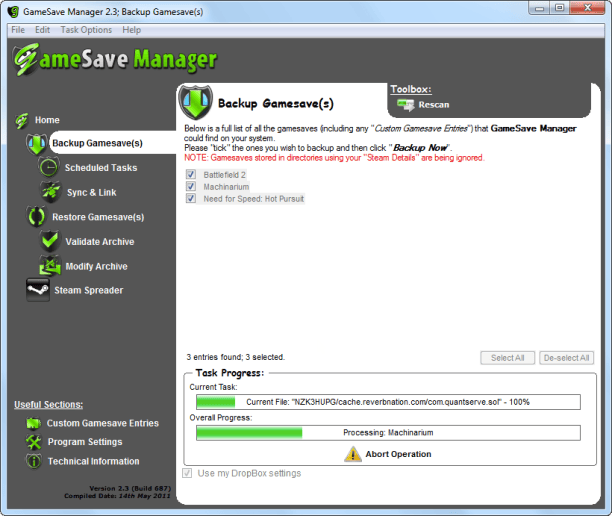Click the Modify Archive icon
Viewport: 612px width, 516px height.
click(x=50, y=266)
